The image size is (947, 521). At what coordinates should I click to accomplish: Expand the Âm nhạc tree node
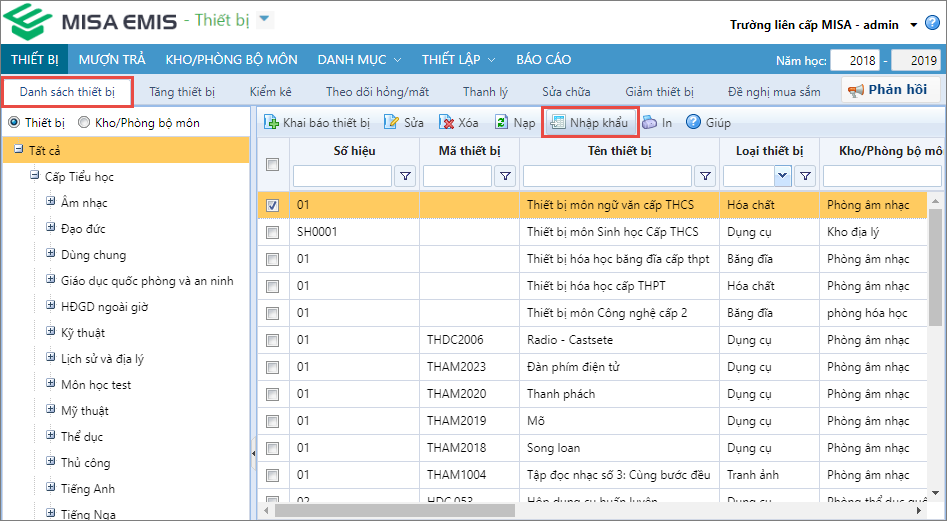(50, 203)
